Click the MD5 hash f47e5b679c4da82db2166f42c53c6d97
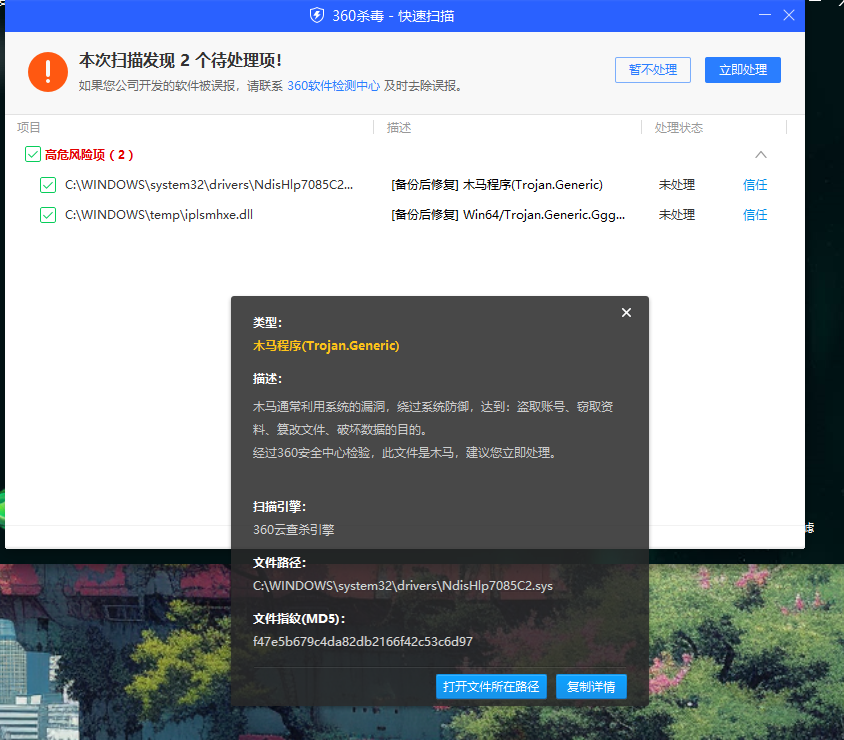This screenshot has width=844, height=740. click(x=363, y=642)
